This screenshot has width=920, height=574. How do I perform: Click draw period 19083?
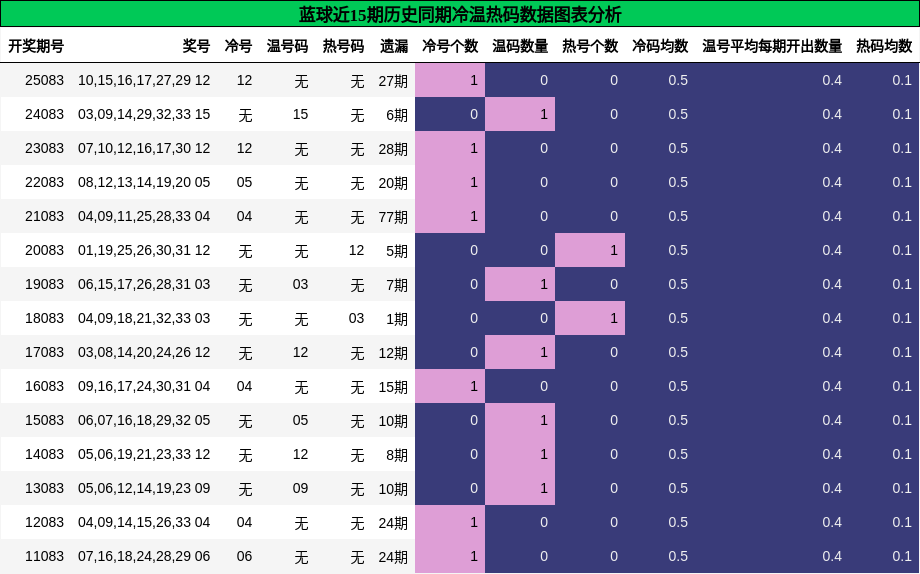point(44,285)
